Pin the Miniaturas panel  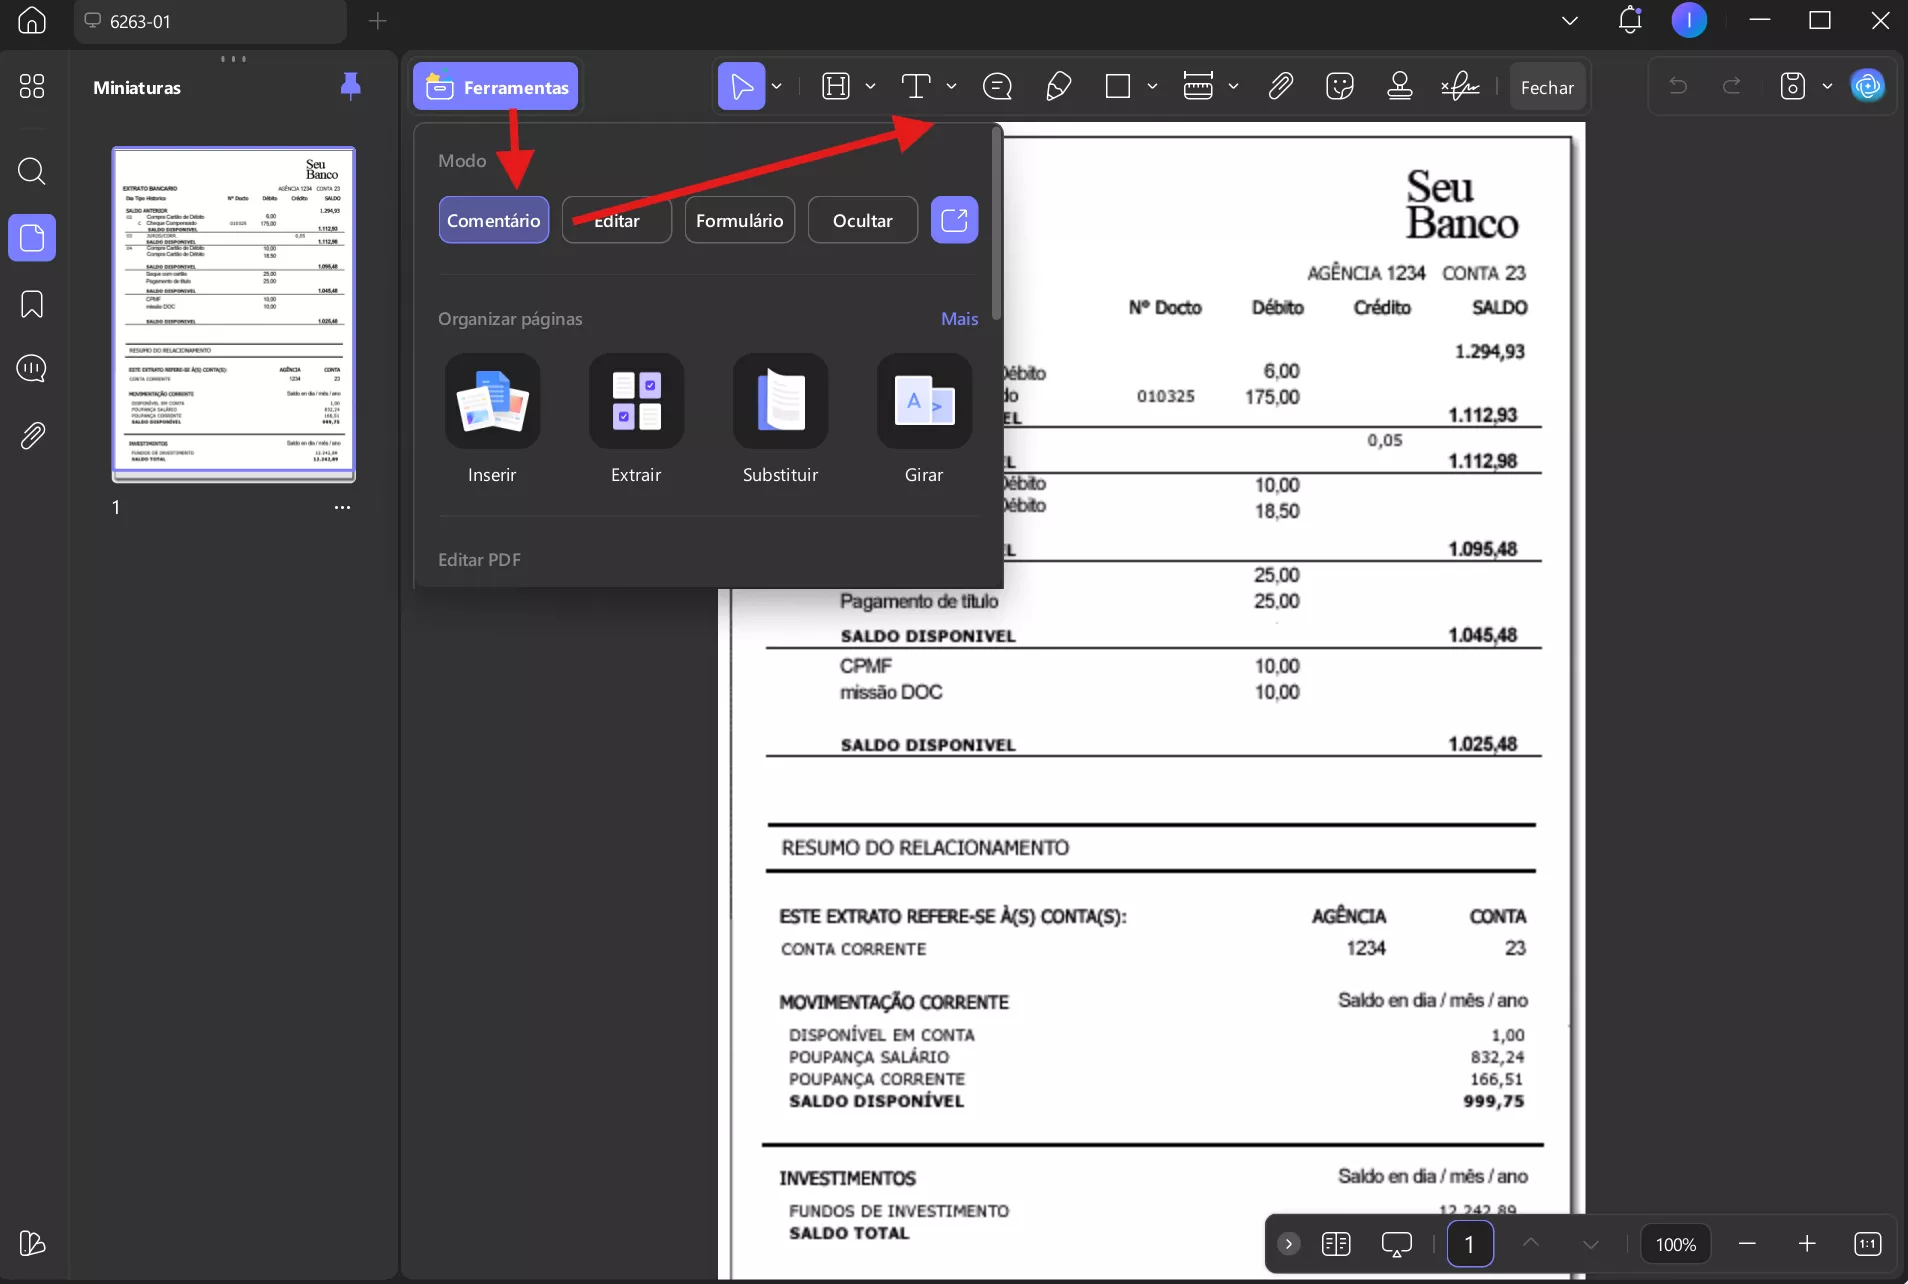350,86
